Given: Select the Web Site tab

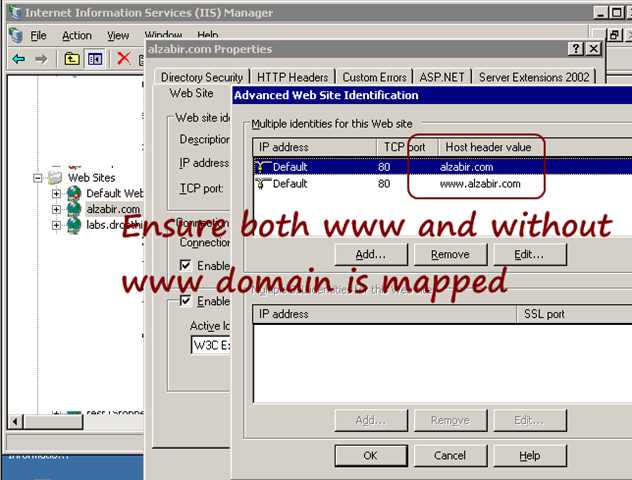Looking at the screenshot, I should 191,93.
